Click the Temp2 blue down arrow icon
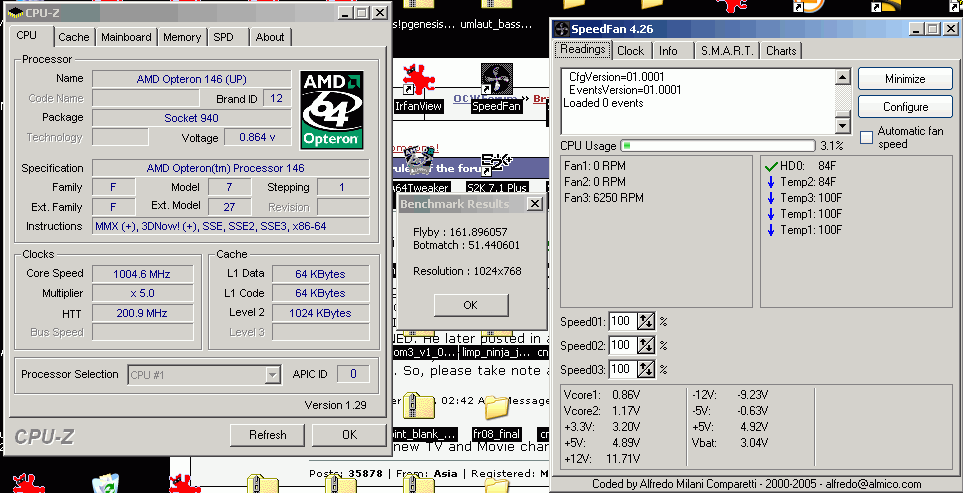 [771, 182]
